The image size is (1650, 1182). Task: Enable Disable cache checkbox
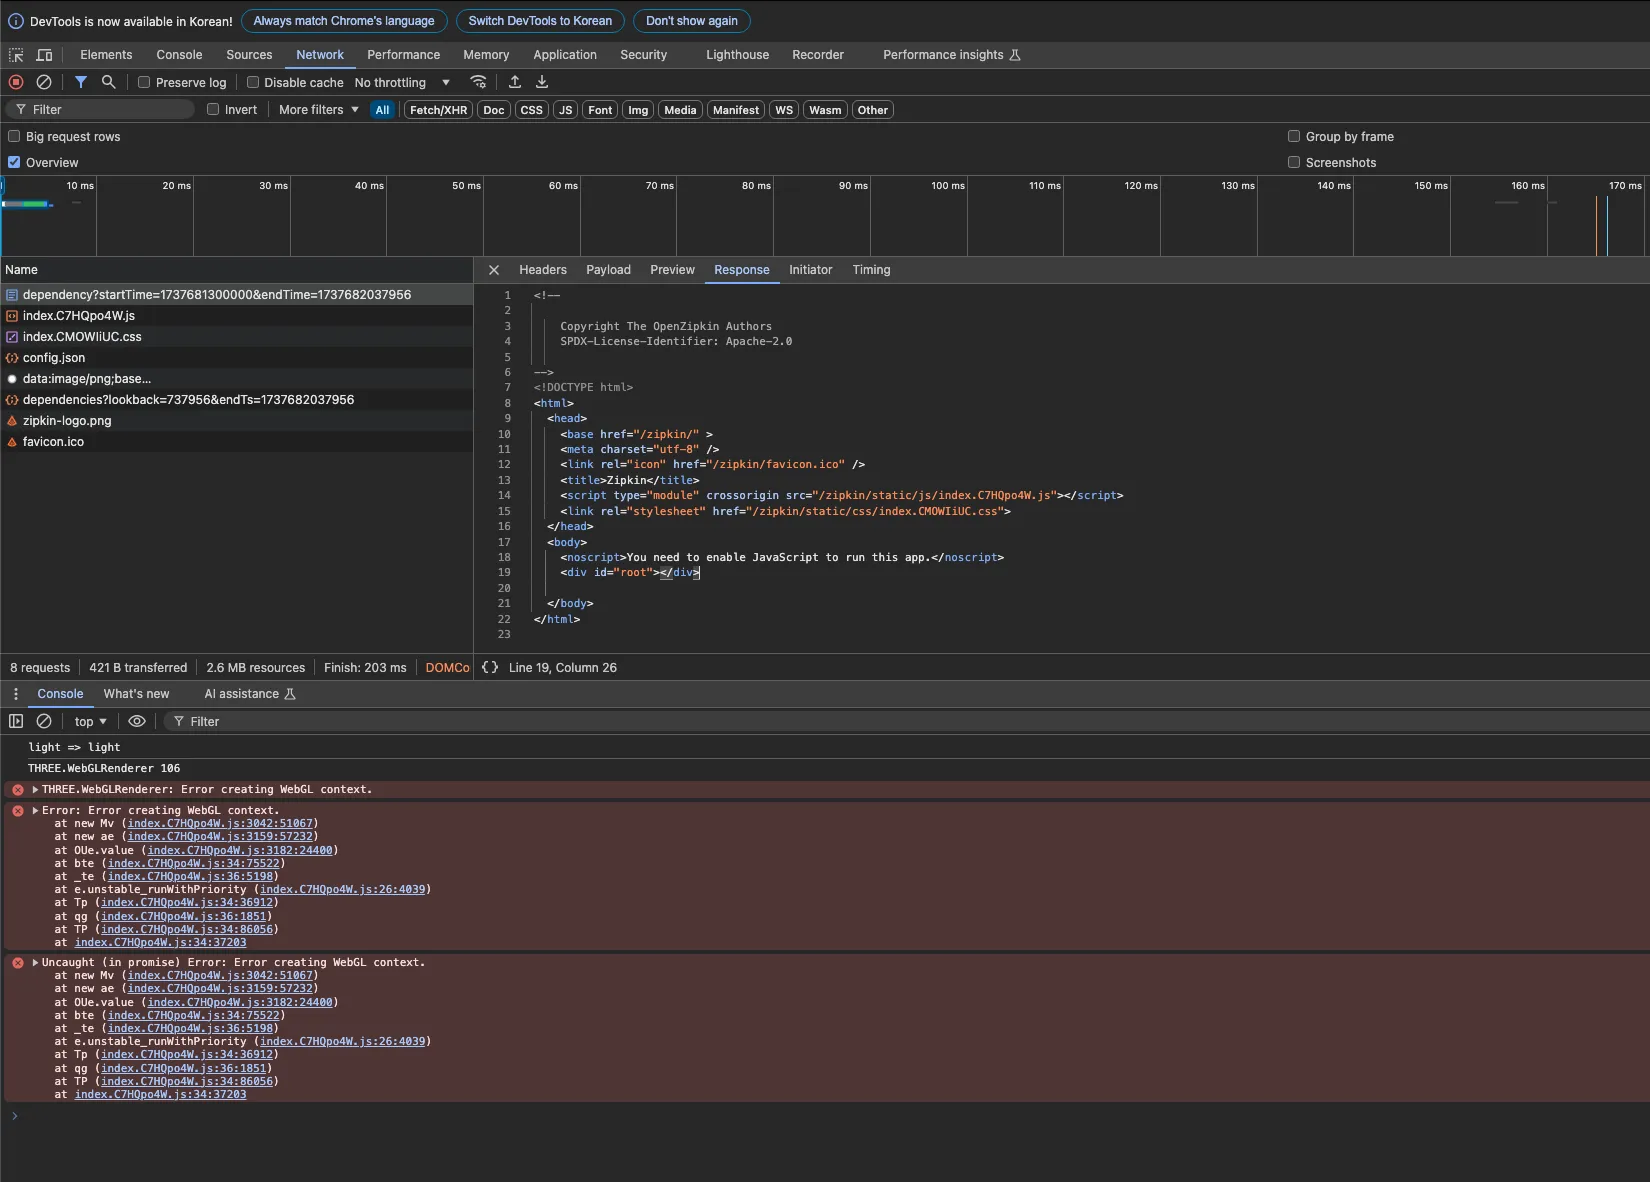253,82
